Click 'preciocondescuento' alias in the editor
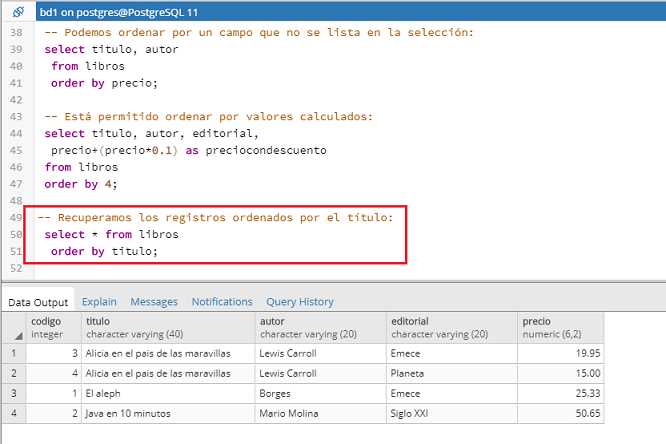The image size is (666, 444). [266, 150]
